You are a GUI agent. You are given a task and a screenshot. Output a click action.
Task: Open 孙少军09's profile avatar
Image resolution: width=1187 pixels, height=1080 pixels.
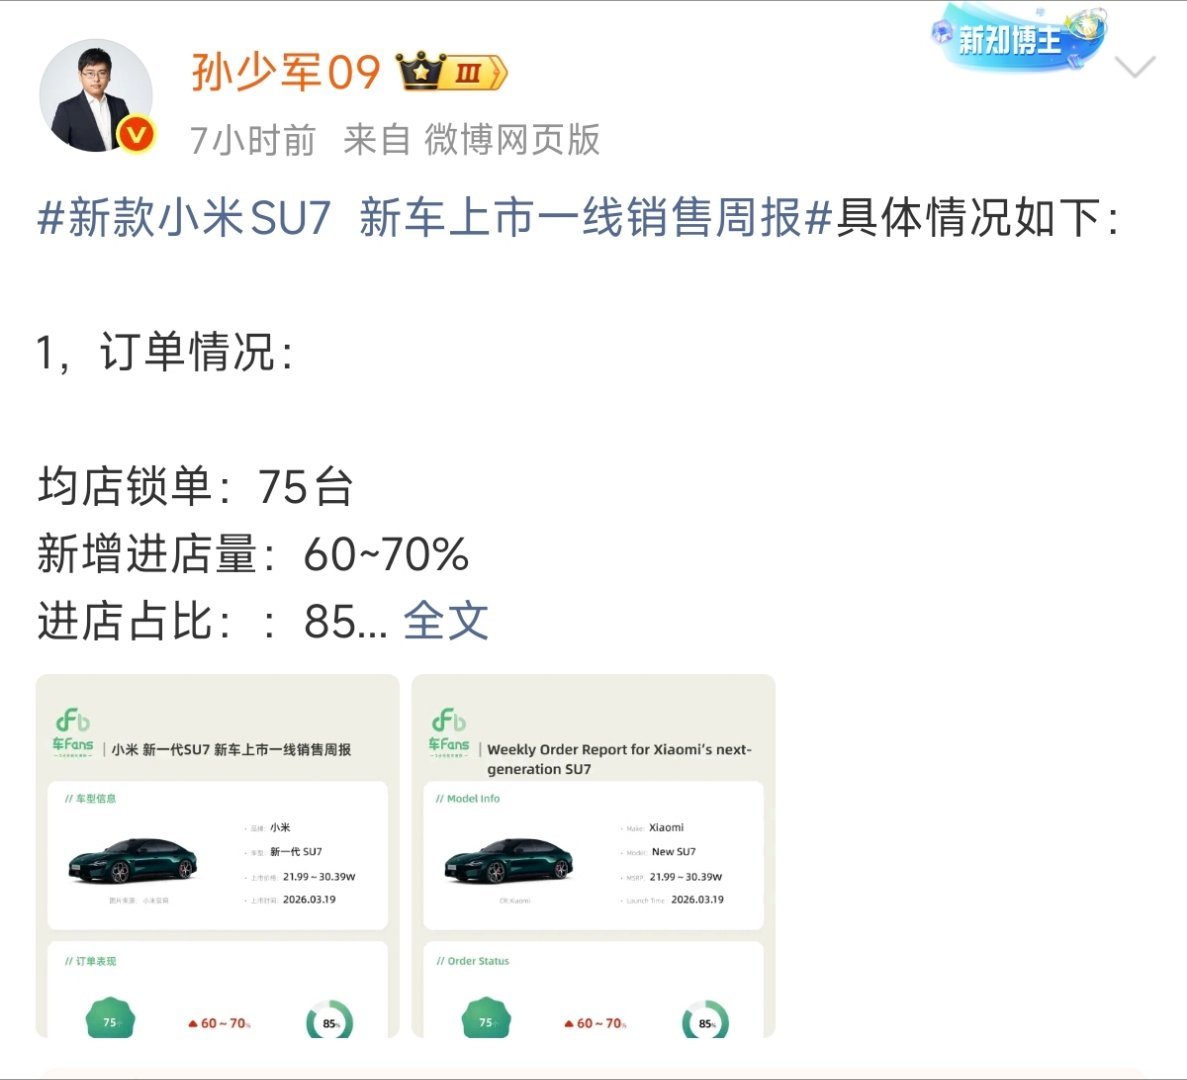96,95
